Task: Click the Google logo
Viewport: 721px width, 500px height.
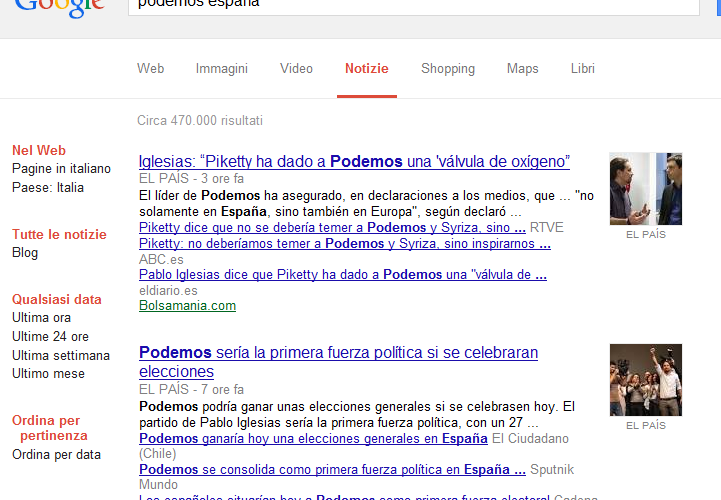Action: coord(60,7)
